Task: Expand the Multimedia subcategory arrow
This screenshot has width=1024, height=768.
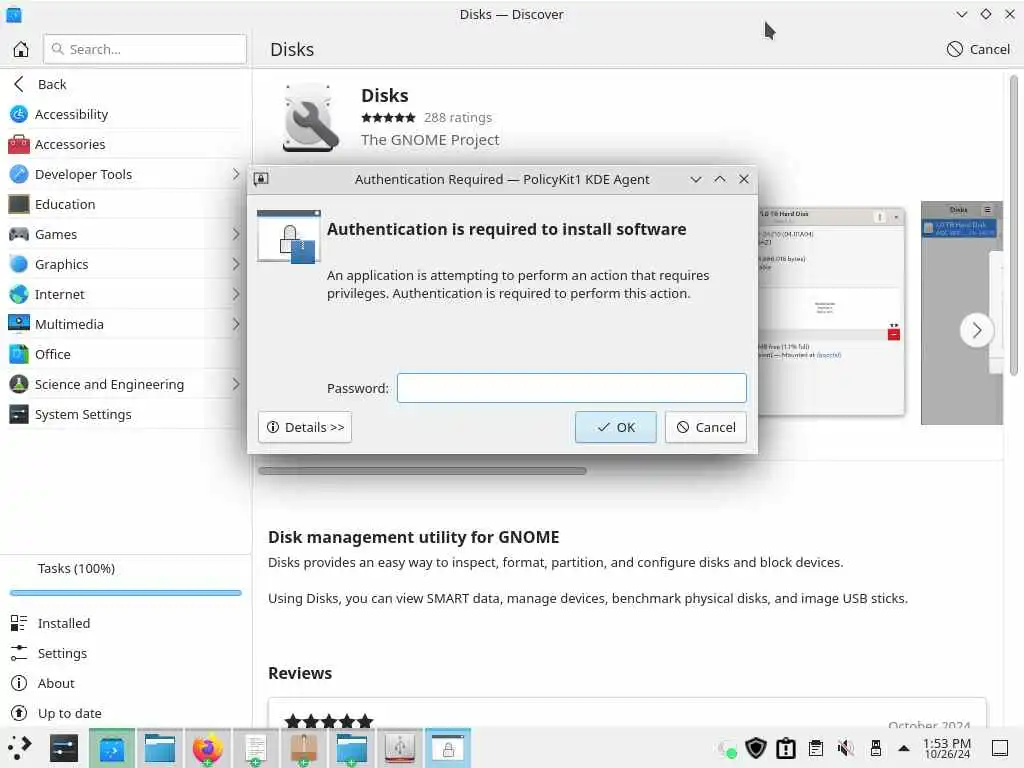Action: (236, 325)
